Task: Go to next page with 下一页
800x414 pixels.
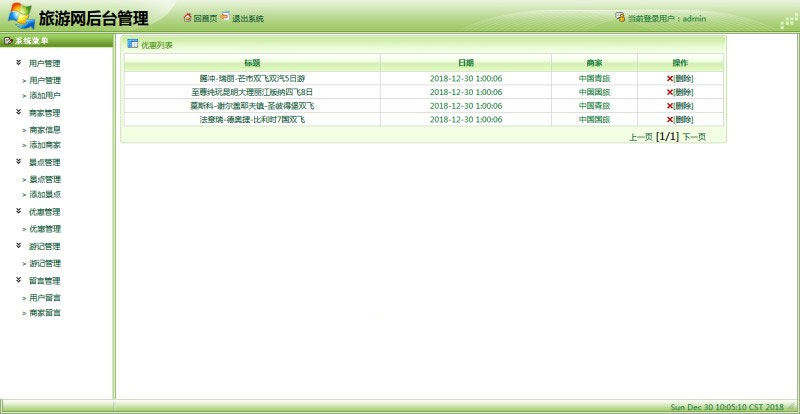Action: click(694, 137)
